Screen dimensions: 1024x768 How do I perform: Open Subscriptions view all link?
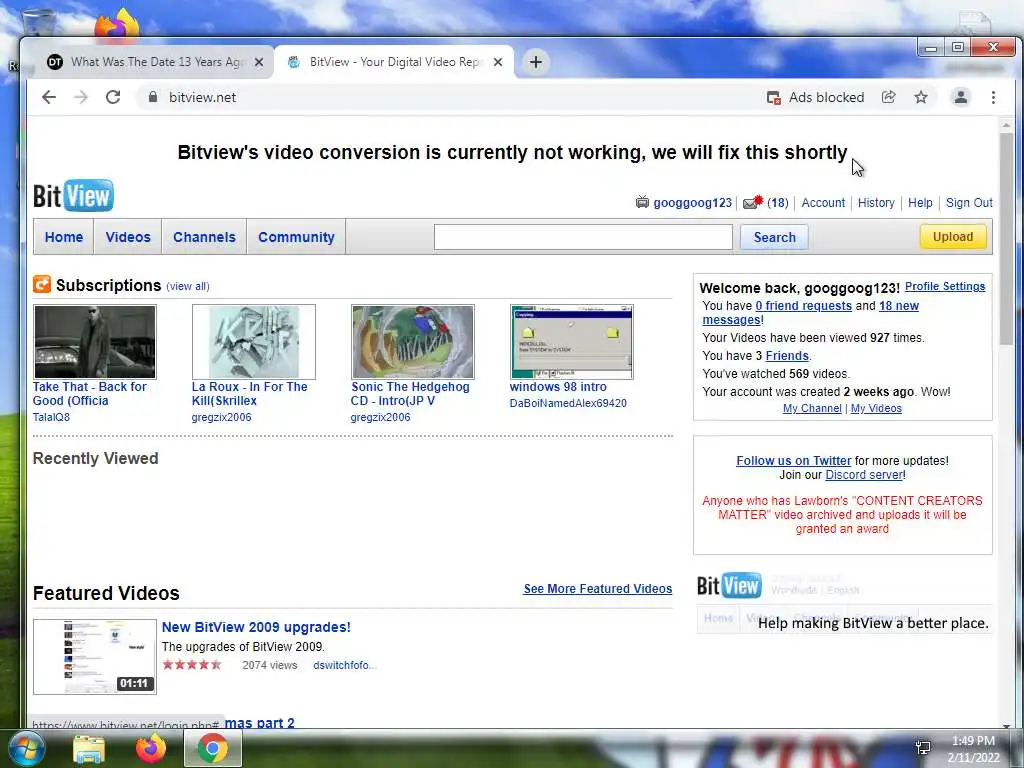(x=188, y=286)
